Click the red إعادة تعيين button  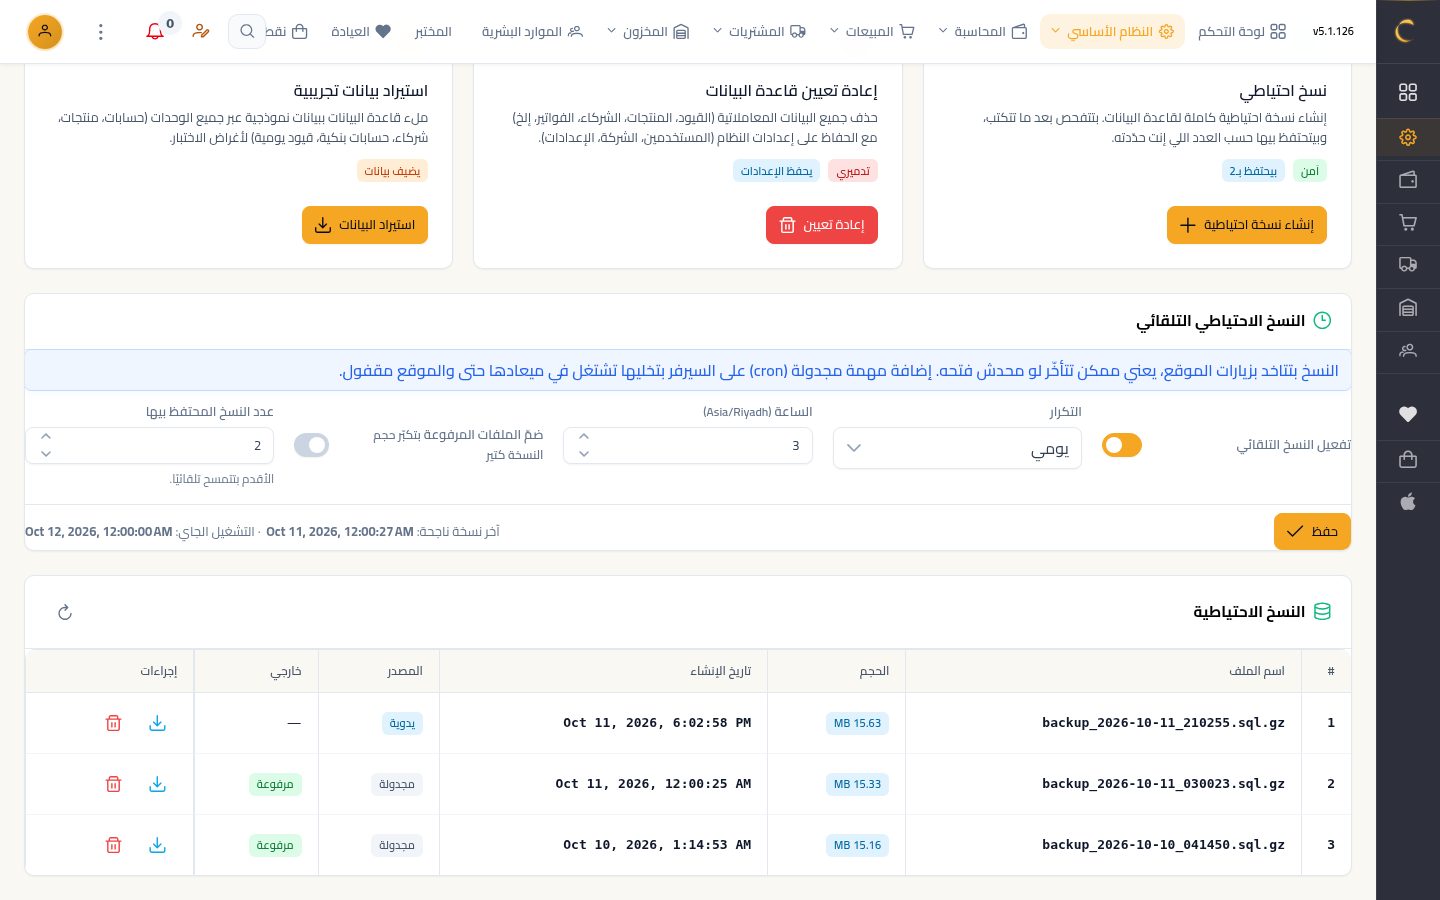pos(822,225)
